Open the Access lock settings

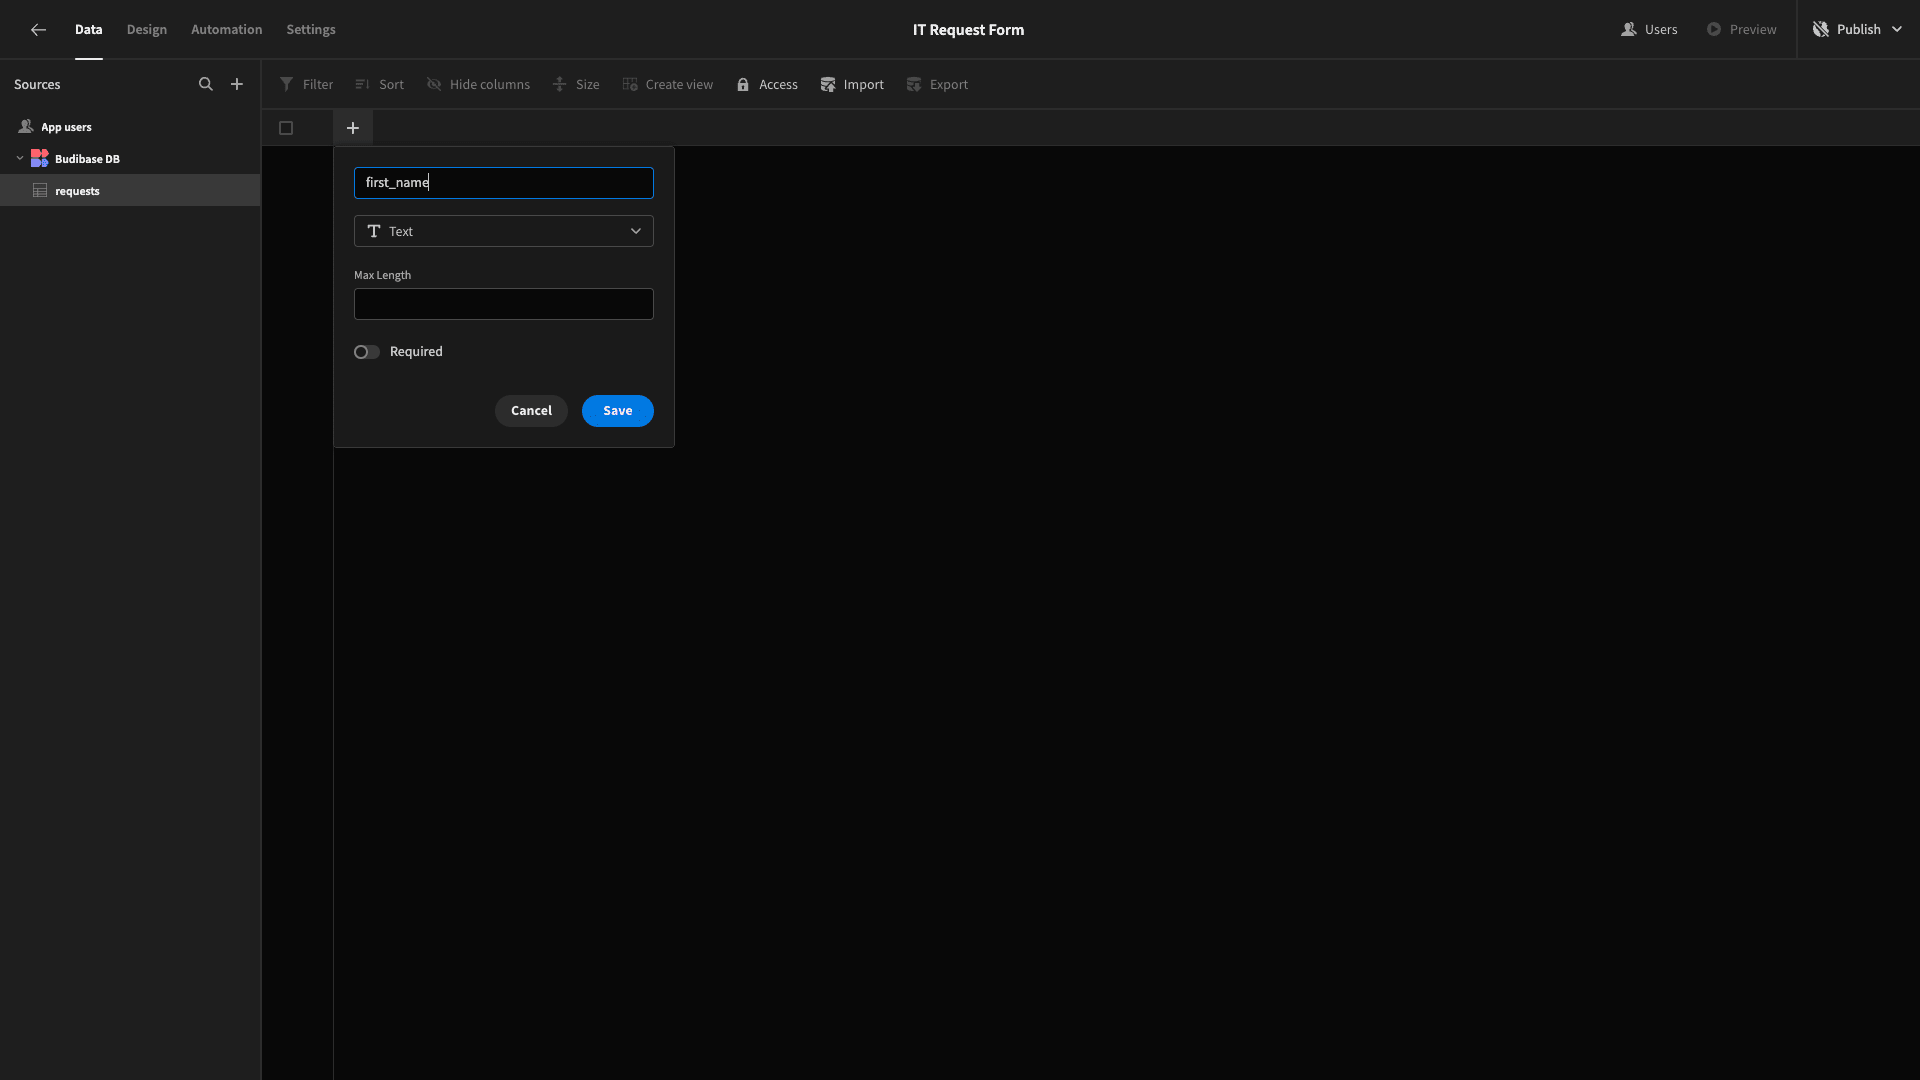click(767, 84)
